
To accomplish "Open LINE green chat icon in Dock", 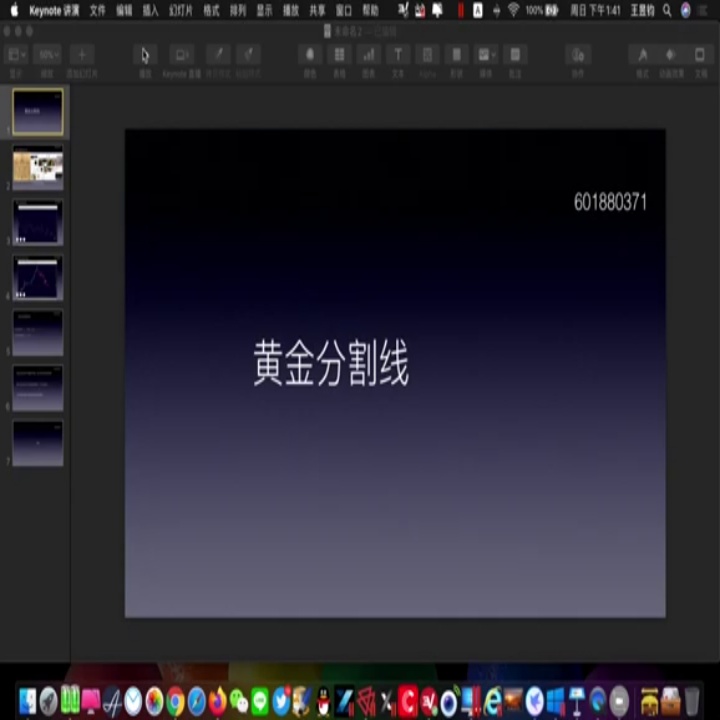I will [260, 701].
